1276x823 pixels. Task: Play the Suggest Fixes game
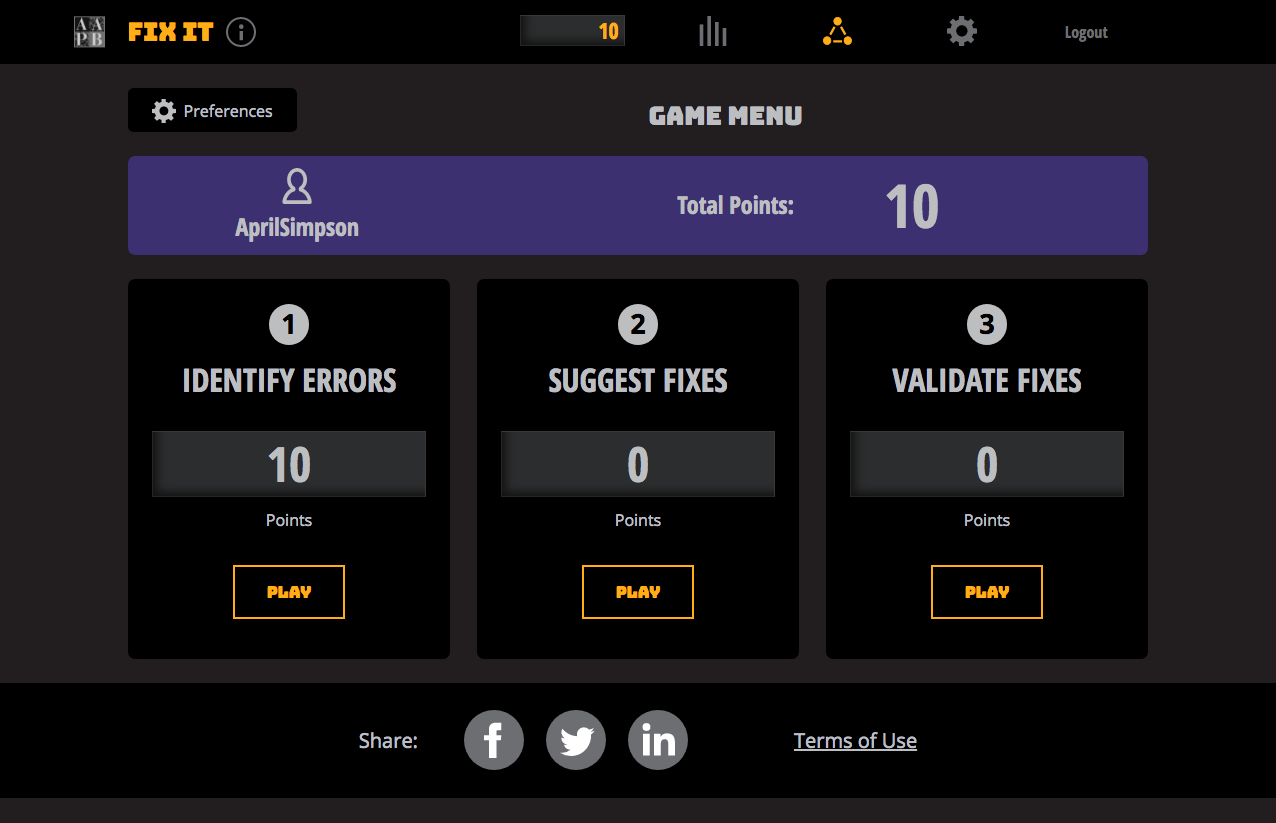pyautogui.click(x=638, y=592)
